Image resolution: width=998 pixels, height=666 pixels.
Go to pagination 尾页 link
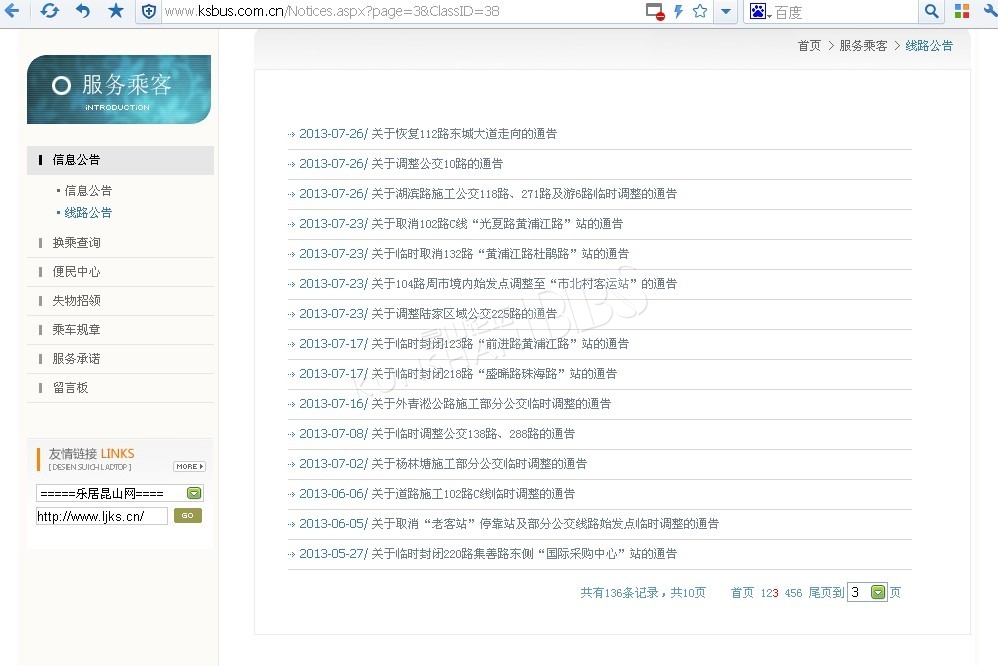820,593
